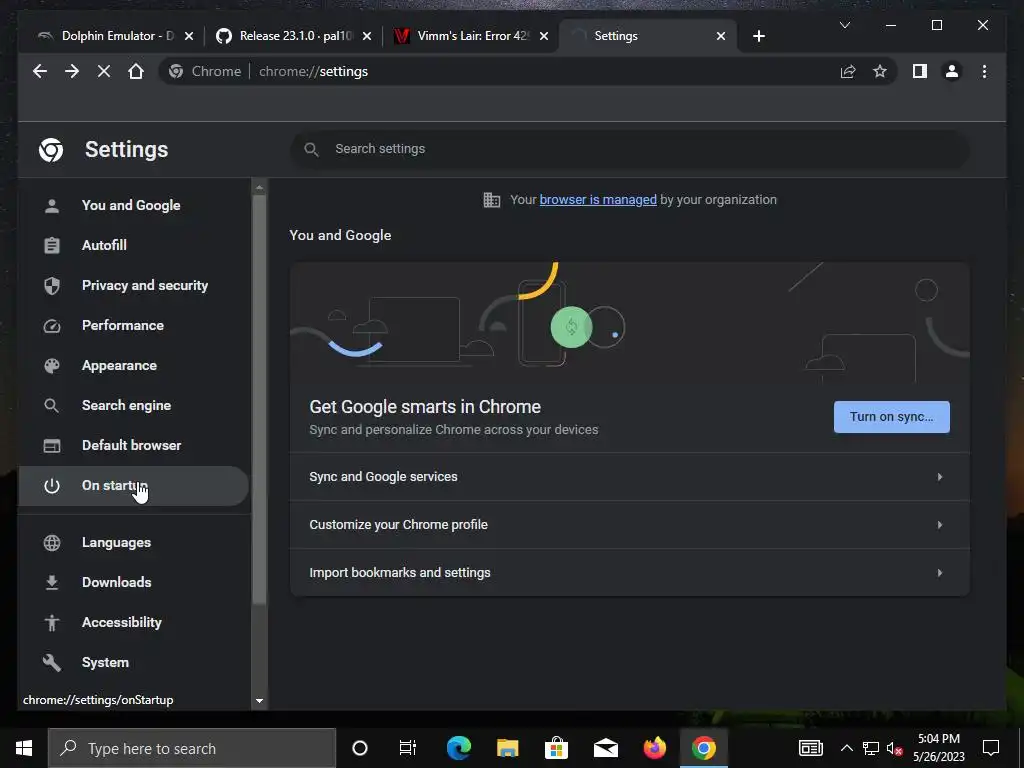Show hidden system tray icons
The width and height of the screenshot is (1024, 768).
pos(846,748)
